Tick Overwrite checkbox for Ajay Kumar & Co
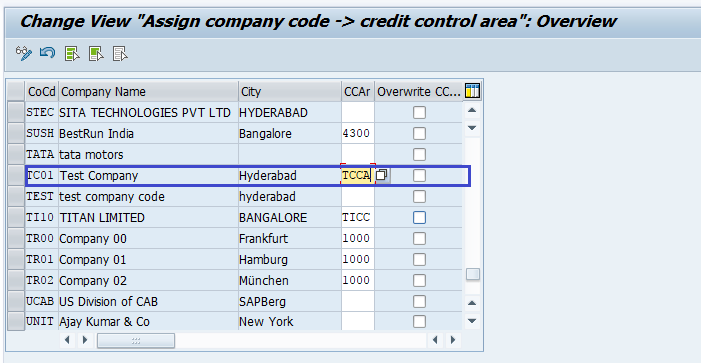This screenshot has height=363, width=701. [419, 321]
